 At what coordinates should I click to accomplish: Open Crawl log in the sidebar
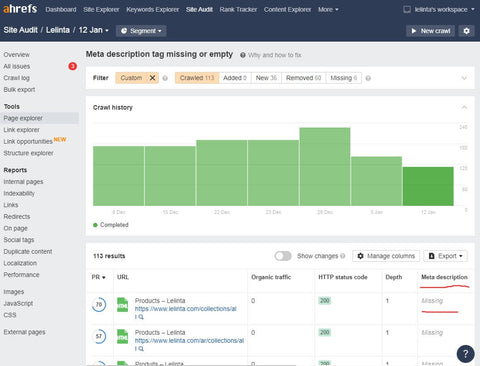[16, 78]
